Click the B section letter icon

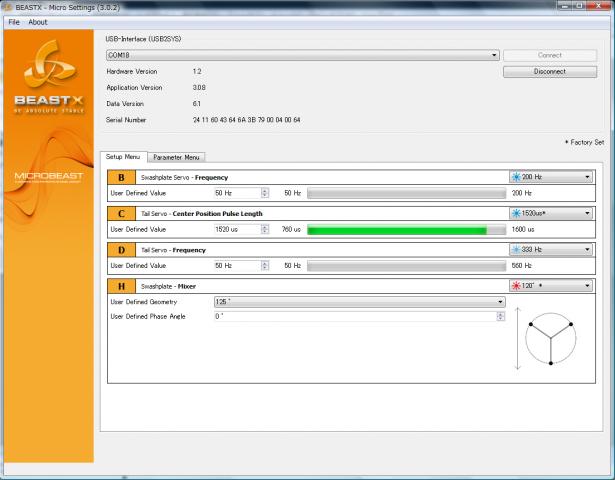click(121, 177)
